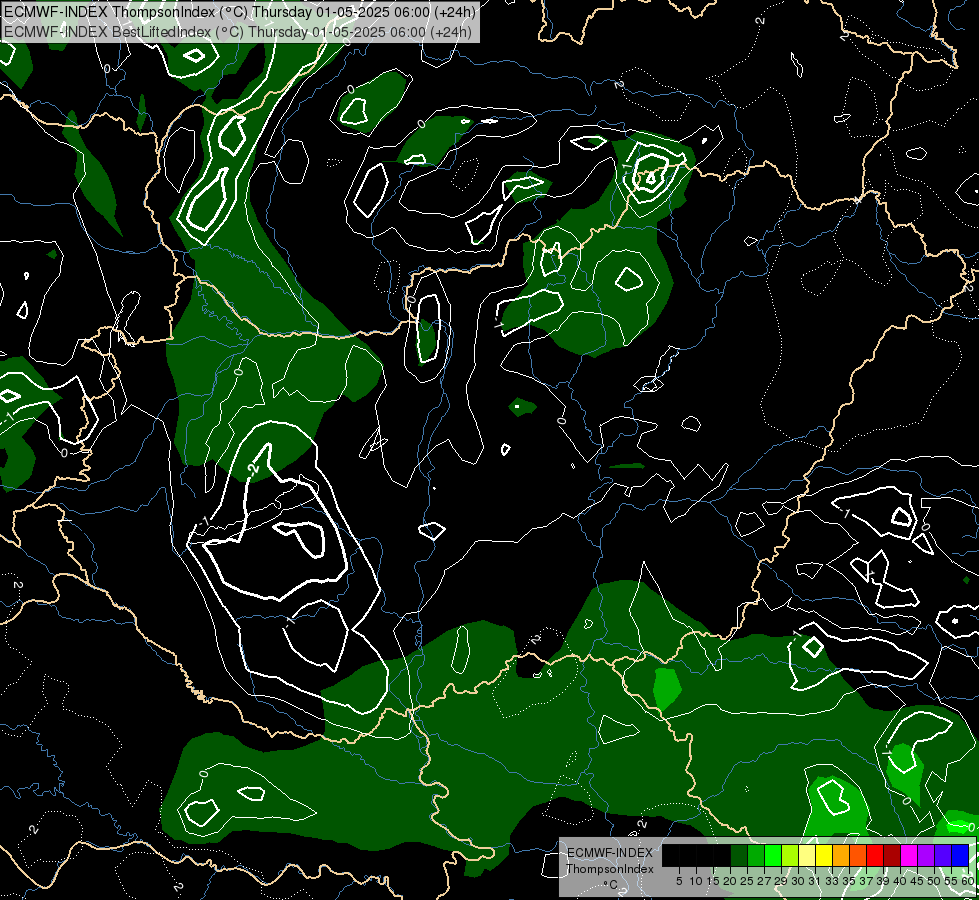The width and height of the screenshot is (979, 900).
Task: Click the ECMWF-INDEX label in the legend
Action: [x=610, y=853]
